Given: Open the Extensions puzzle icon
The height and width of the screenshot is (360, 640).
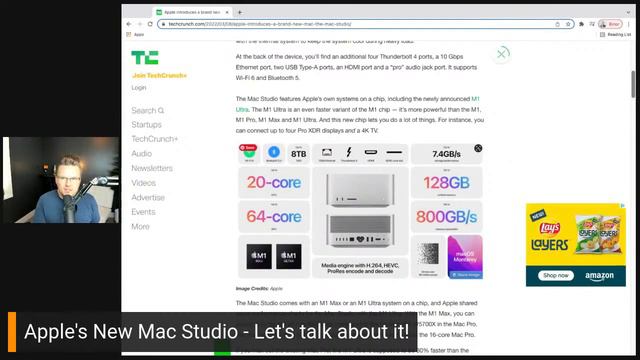Looking at the screenshot, I should (581, 24).
